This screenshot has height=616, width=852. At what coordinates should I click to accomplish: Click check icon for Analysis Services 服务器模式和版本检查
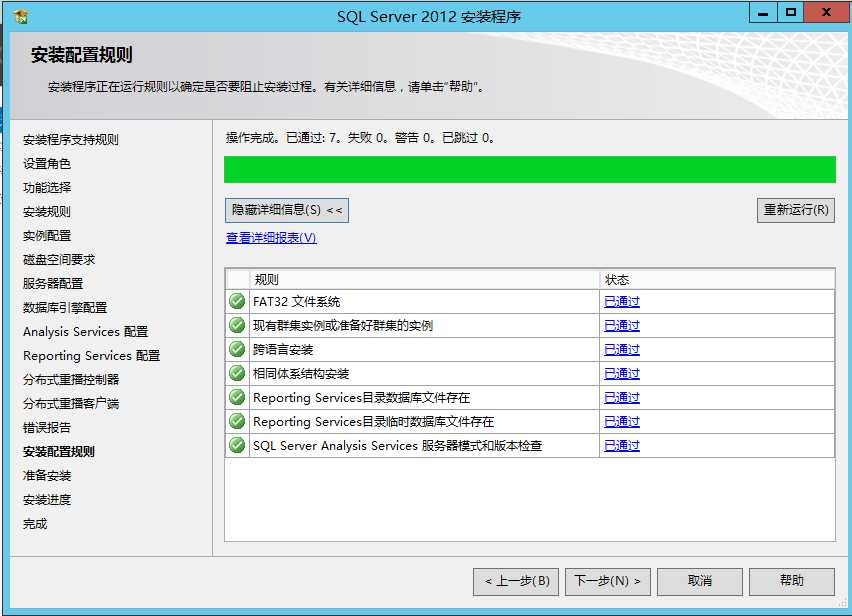[237, 445]
